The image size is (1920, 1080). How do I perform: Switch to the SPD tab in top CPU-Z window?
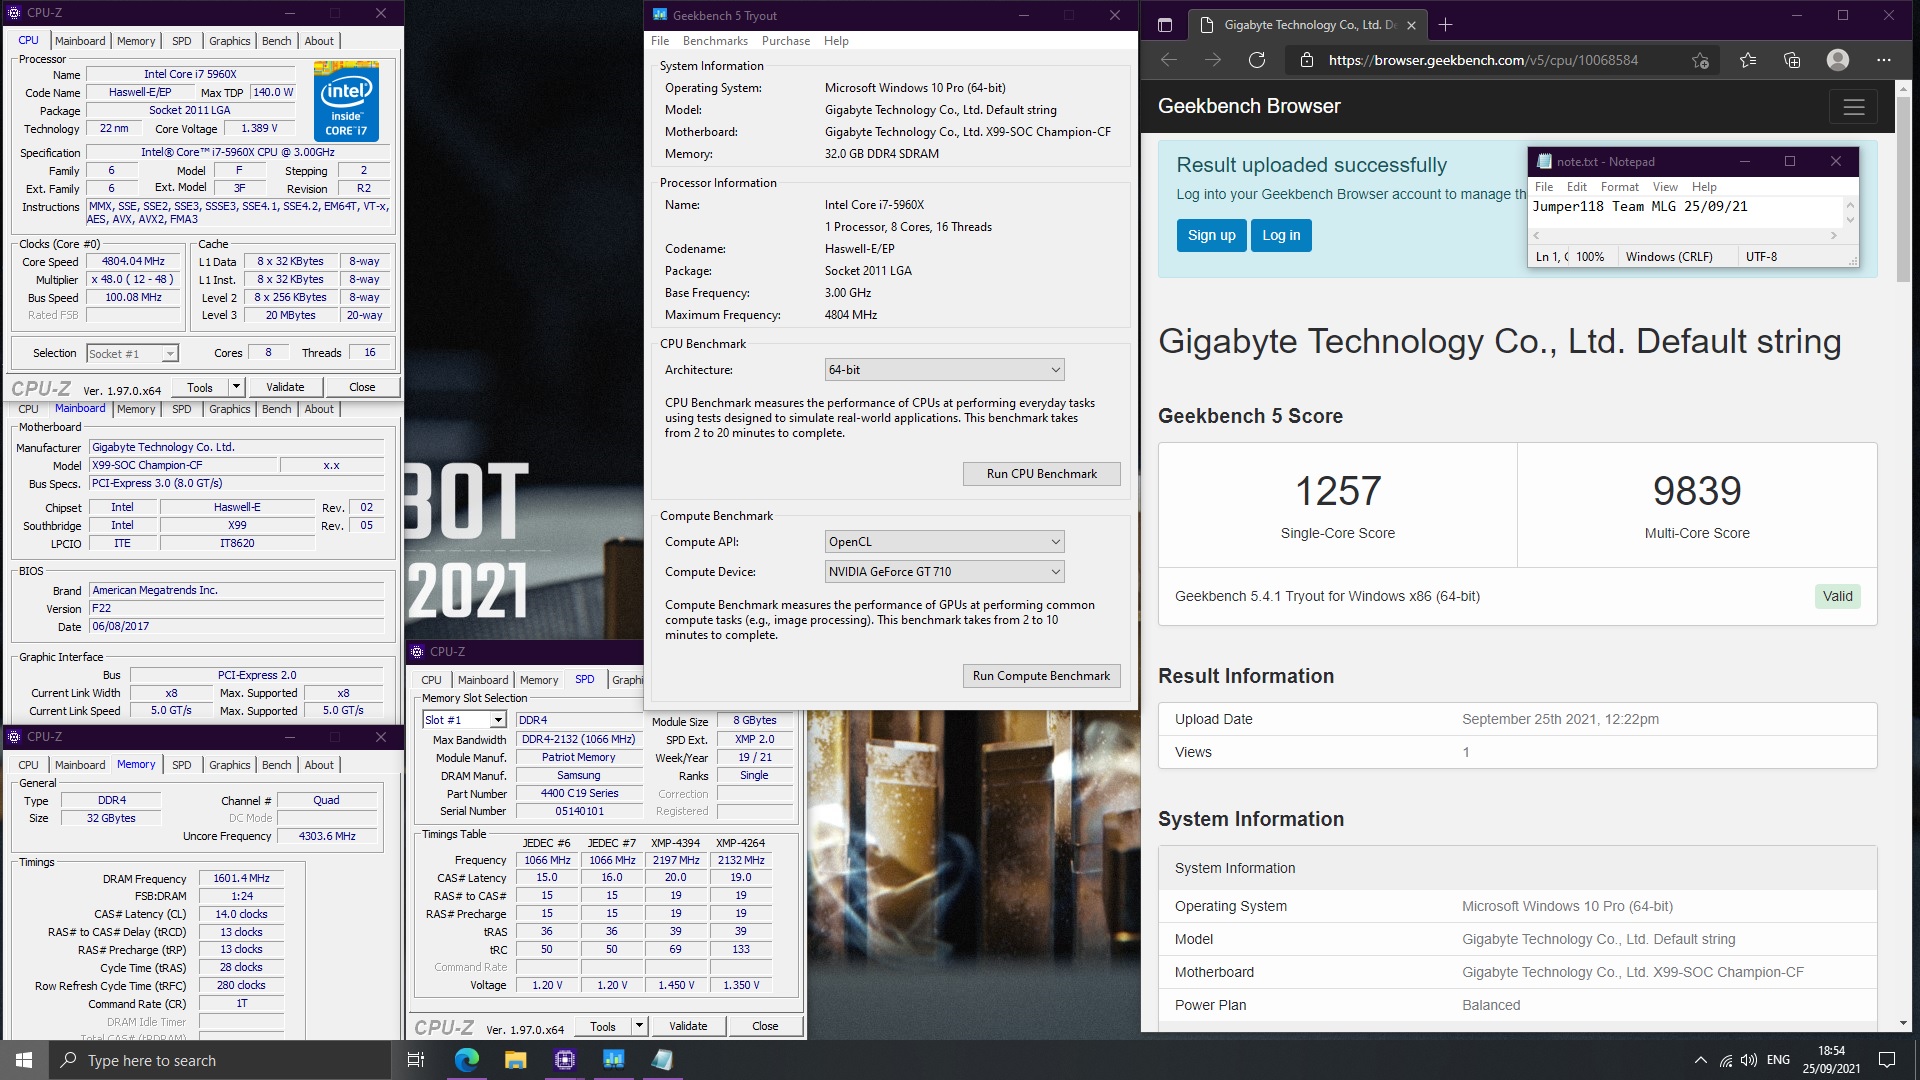tap(181, 41)
